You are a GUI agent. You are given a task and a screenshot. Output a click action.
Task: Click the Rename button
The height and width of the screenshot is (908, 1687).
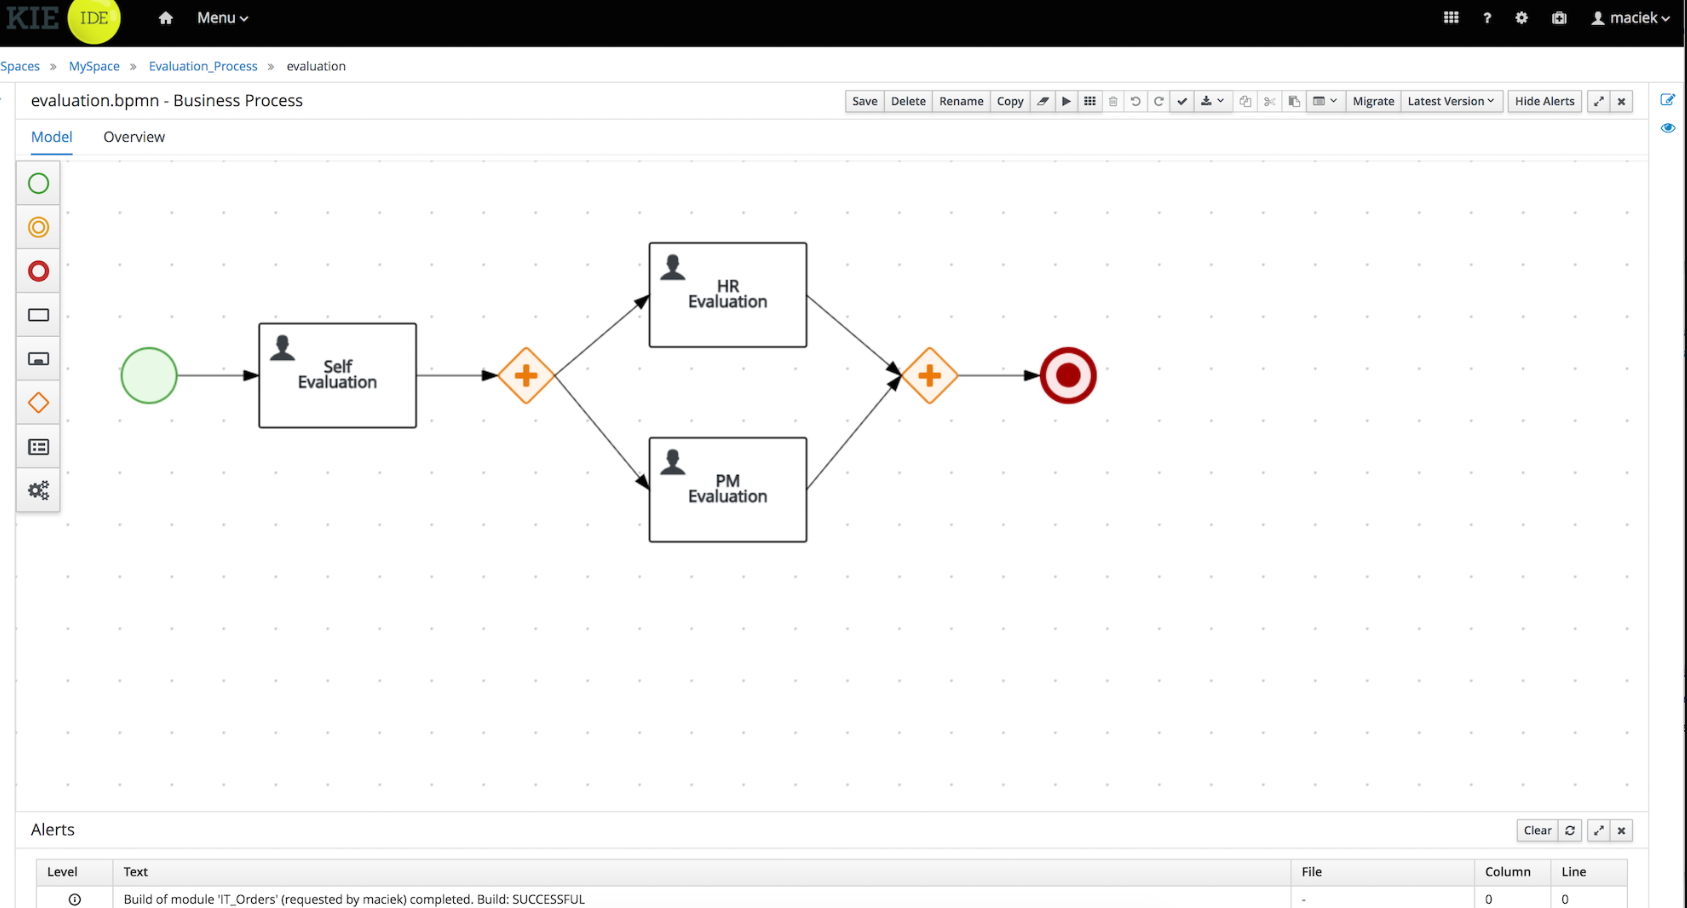point(961,101)
